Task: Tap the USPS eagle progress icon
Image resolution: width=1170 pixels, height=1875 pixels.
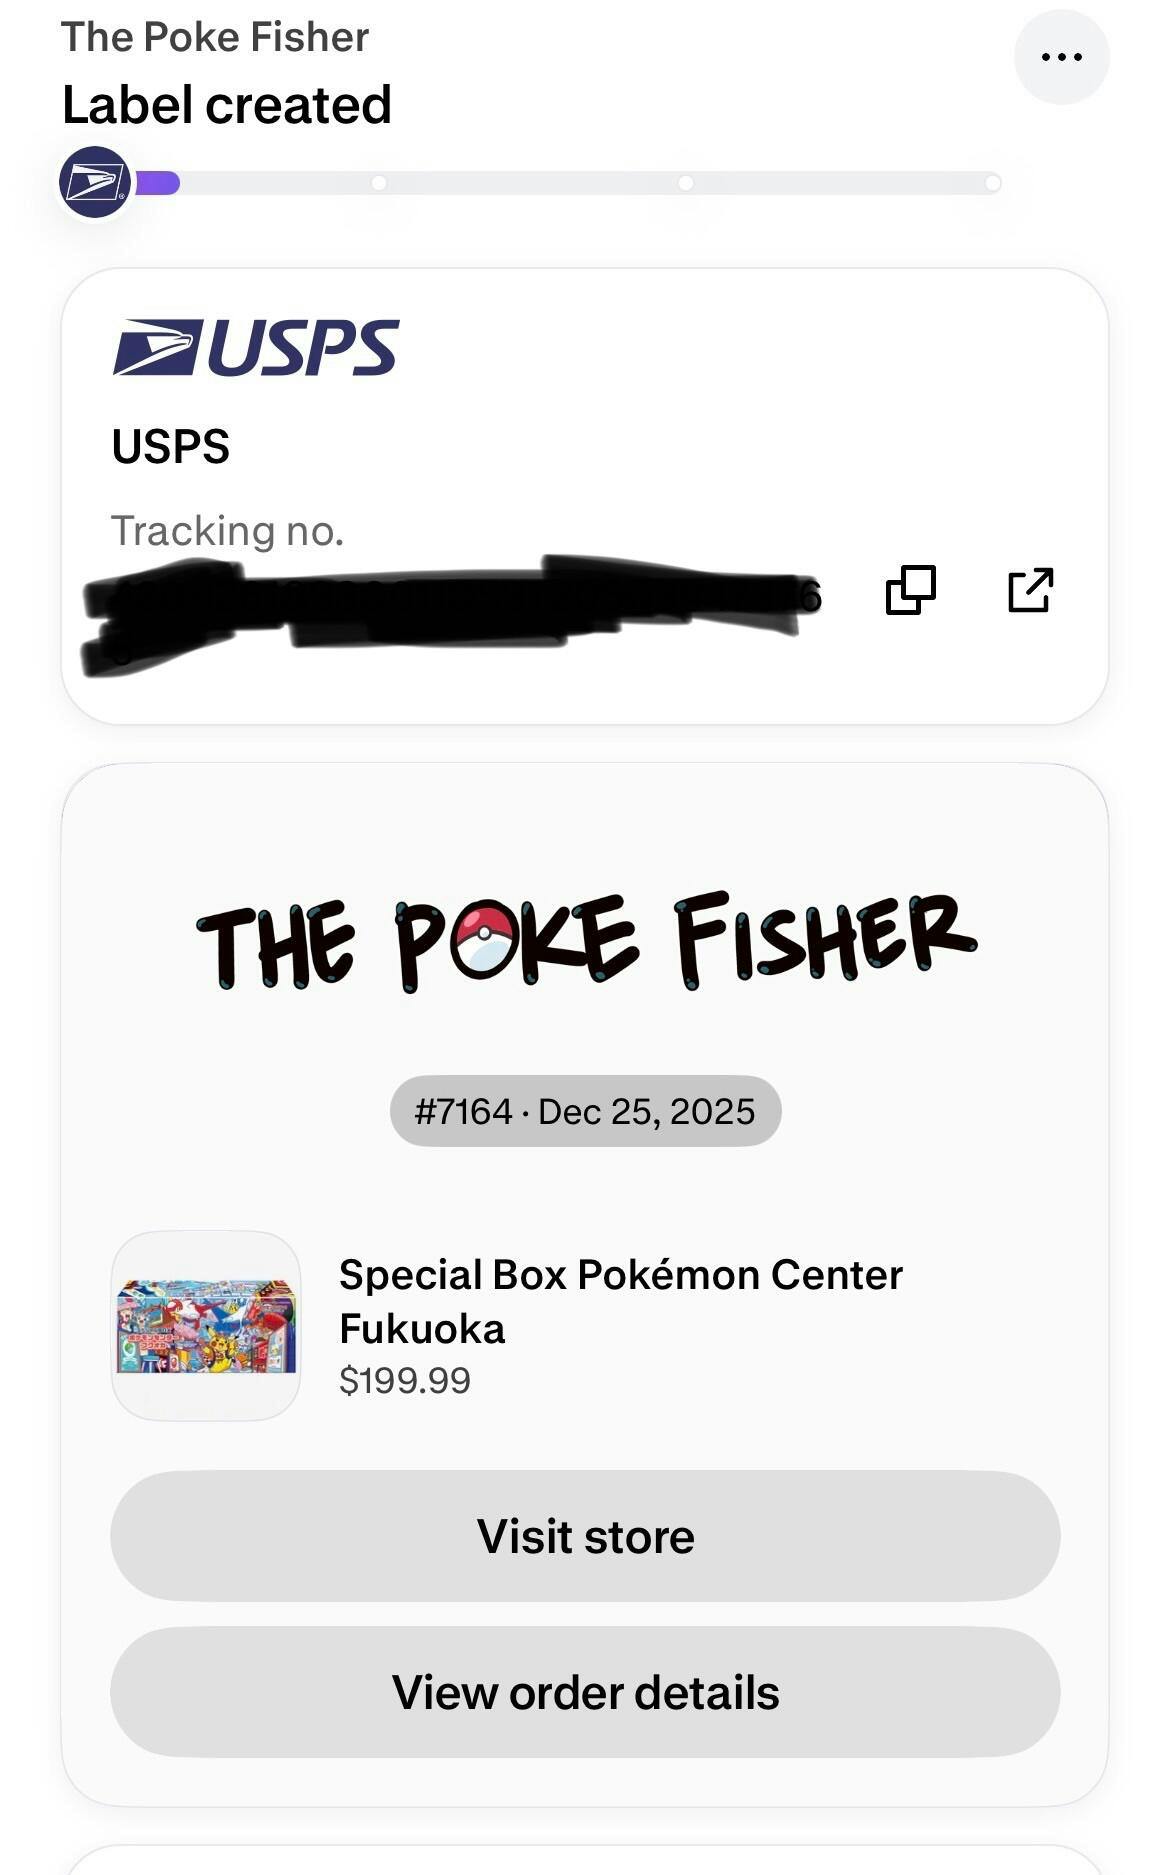Action: 95,183
